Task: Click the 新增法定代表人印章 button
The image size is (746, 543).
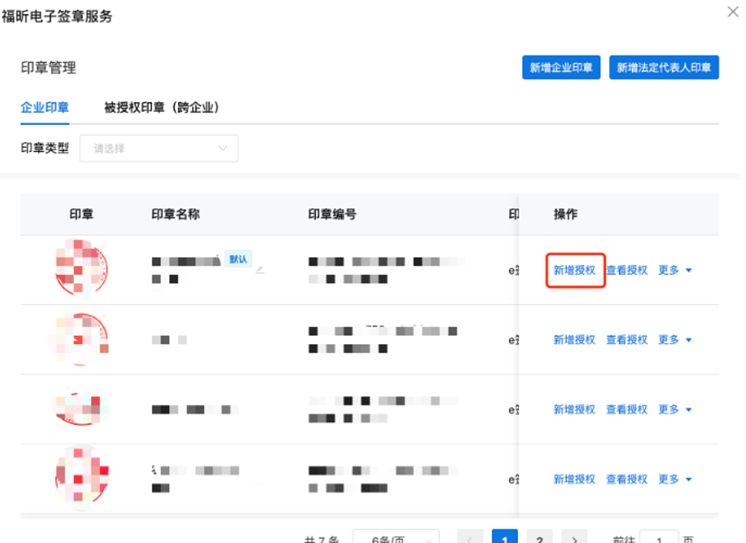Action: pos(664,68)
